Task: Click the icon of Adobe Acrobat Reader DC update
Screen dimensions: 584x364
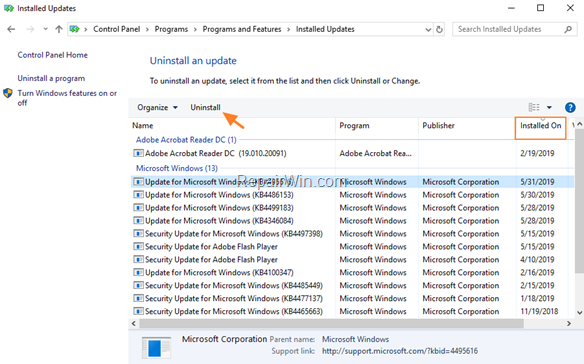Action: [x=138, y=153]
